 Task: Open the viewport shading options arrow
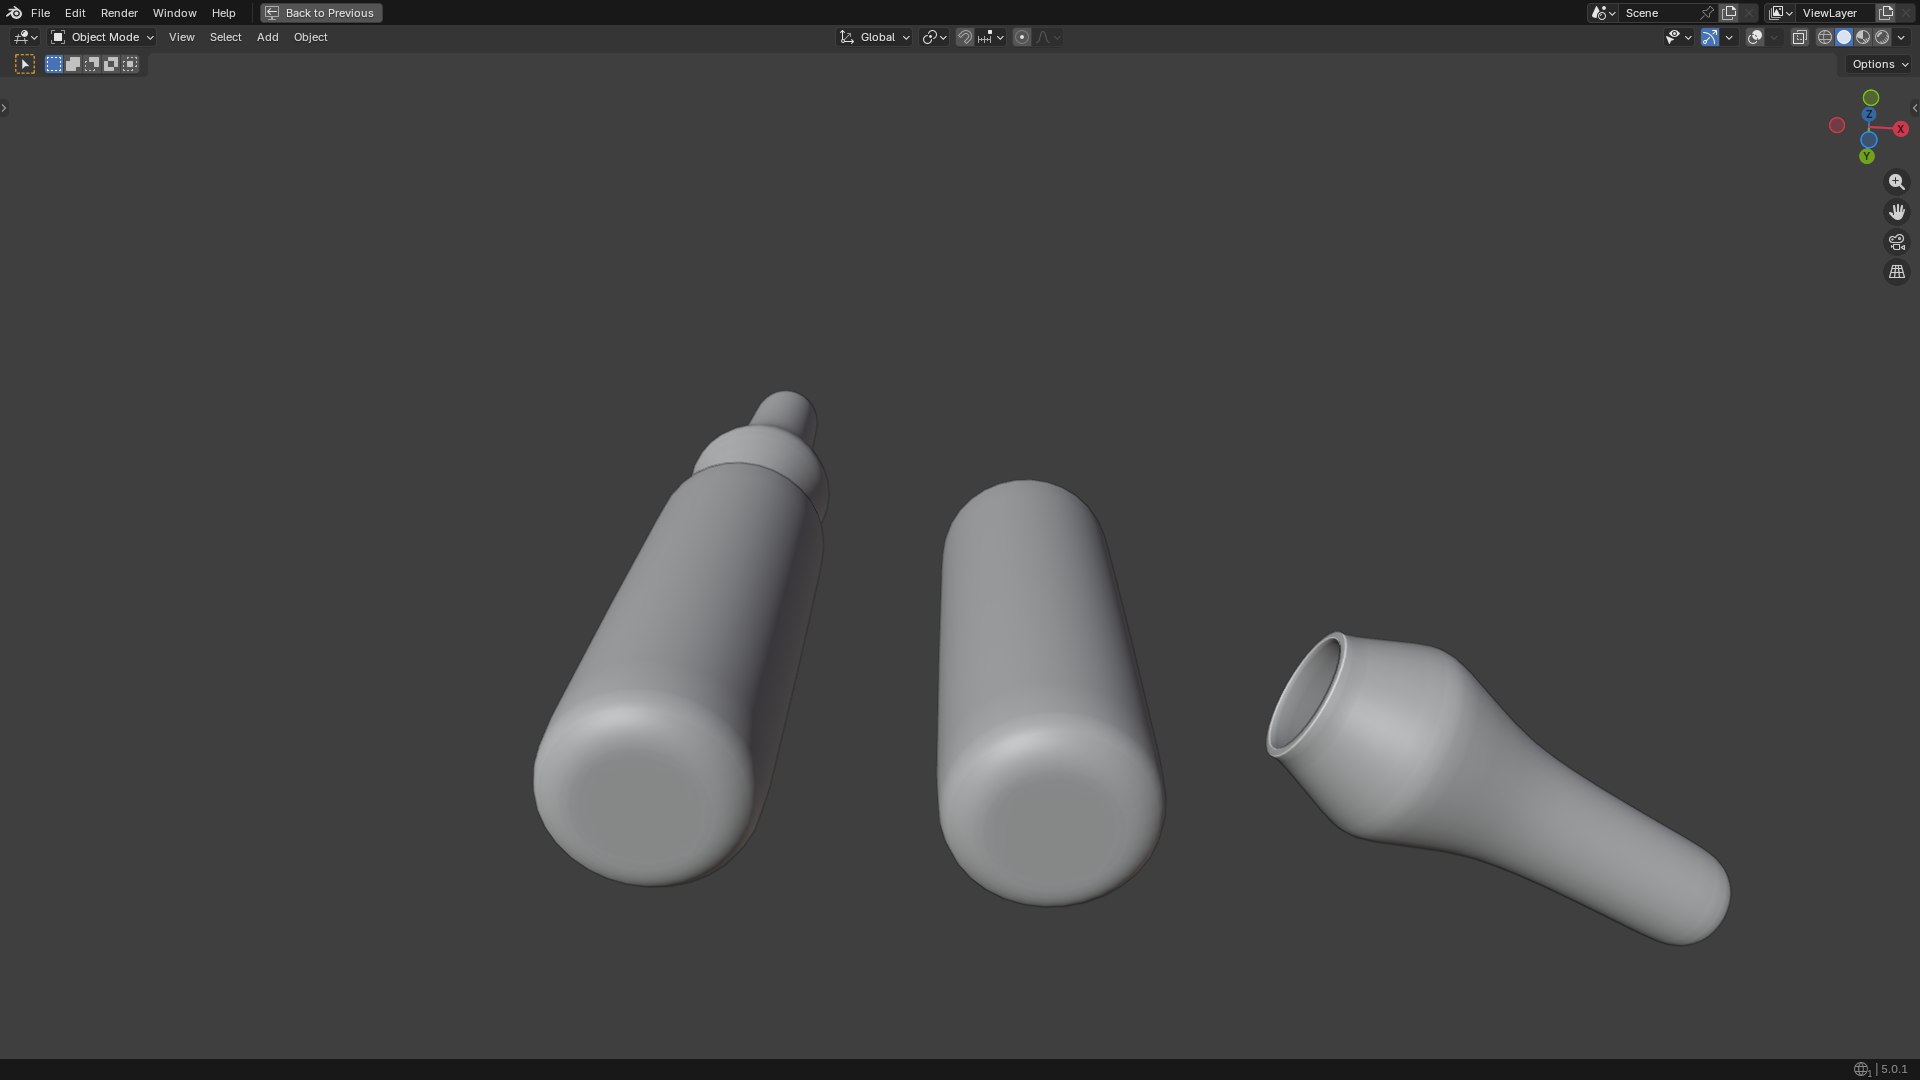[x=1901, y=37]
